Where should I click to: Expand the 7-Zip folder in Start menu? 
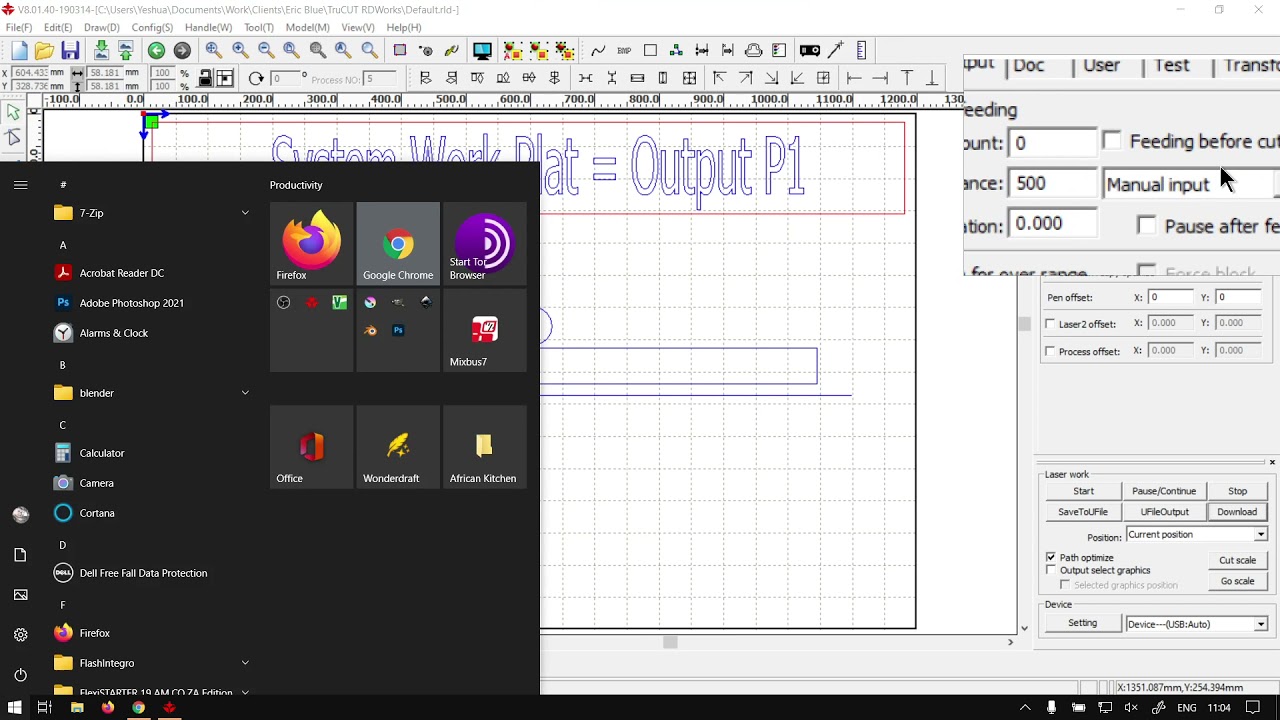[x=245, y=213]
